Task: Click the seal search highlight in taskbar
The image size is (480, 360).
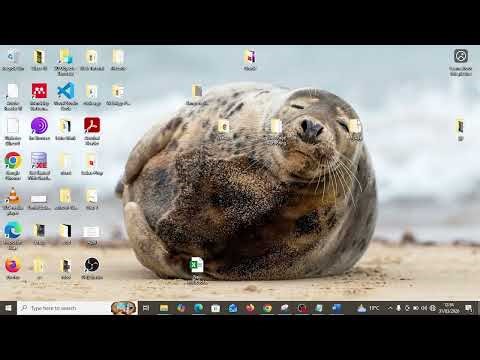Action: click(124, 308)
